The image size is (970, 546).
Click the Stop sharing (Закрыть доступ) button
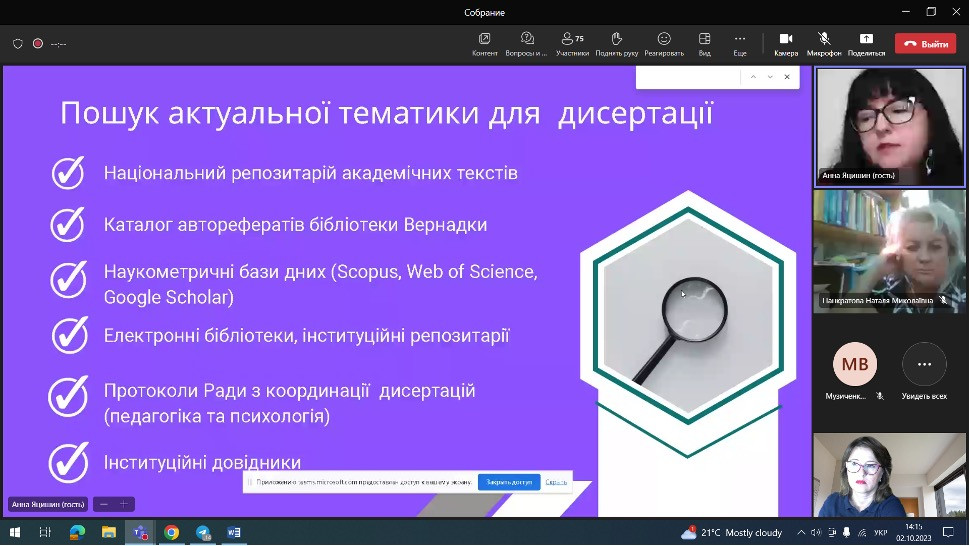(509, 482)
